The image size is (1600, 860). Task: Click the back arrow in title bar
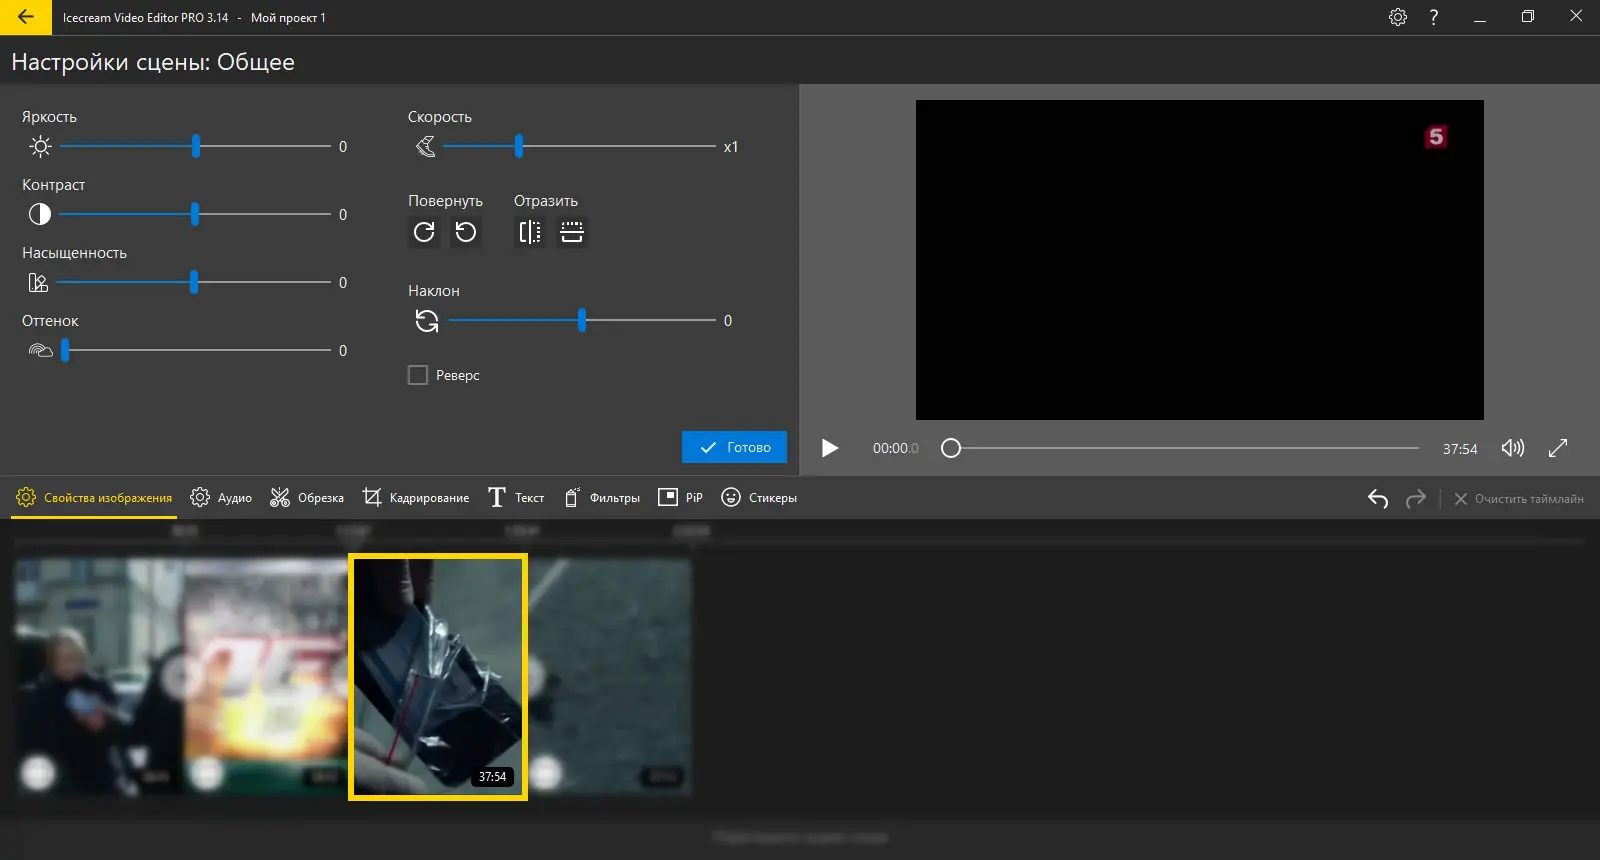point(26,17)
